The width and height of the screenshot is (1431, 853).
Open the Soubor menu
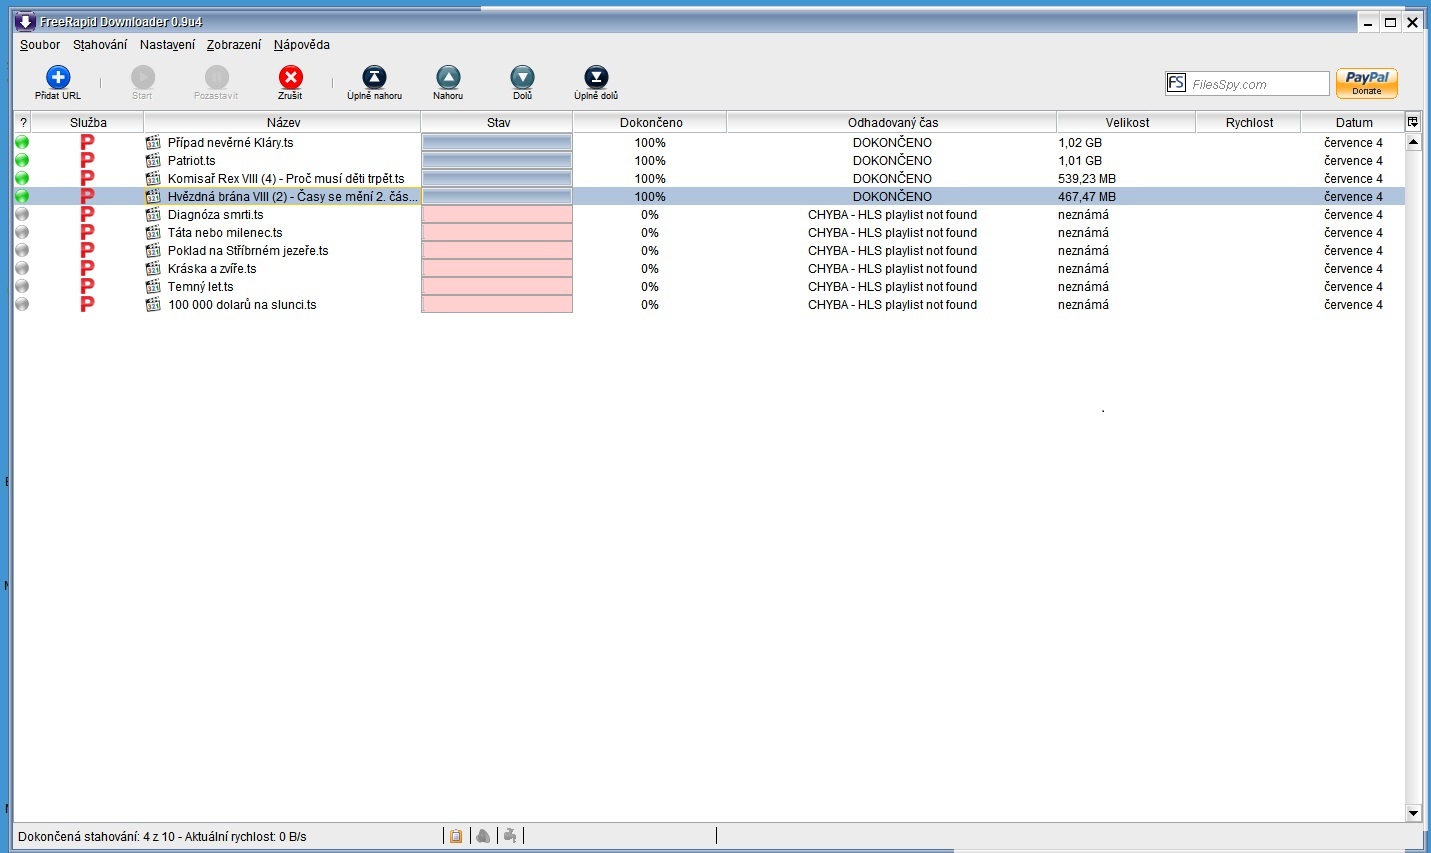coord(40,45)
